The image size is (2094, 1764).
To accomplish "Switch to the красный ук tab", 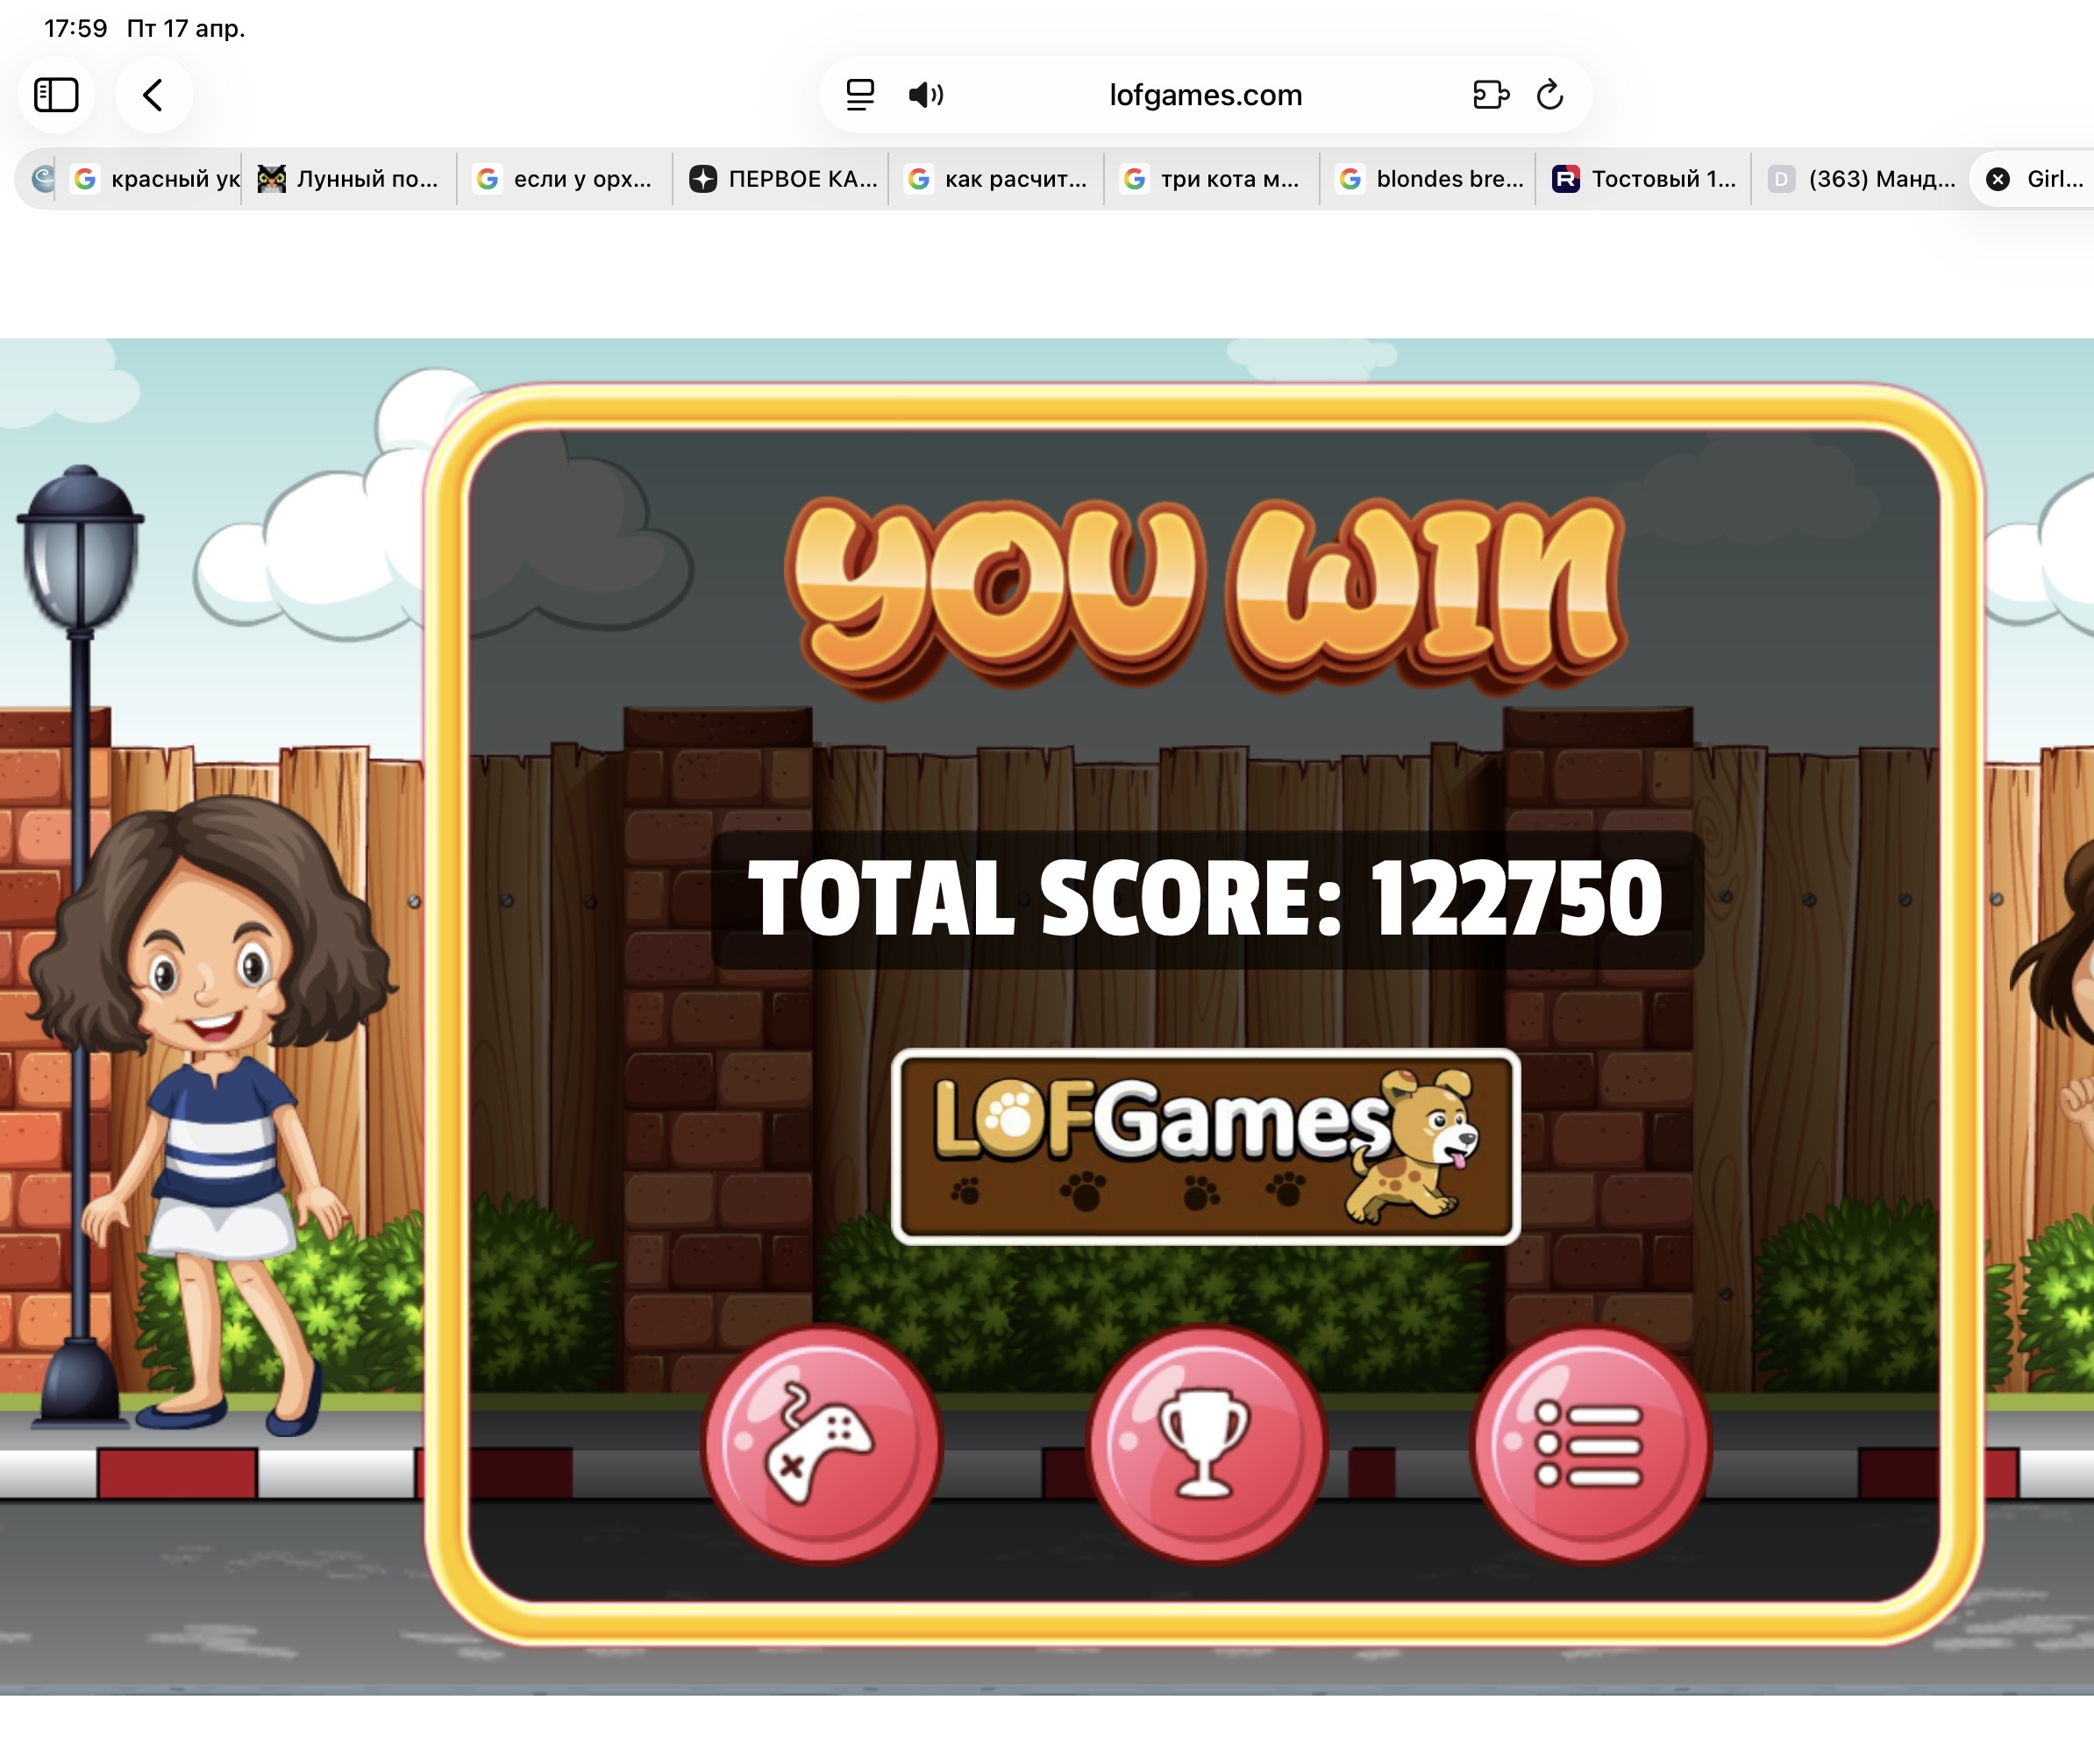I will (158, 179).
